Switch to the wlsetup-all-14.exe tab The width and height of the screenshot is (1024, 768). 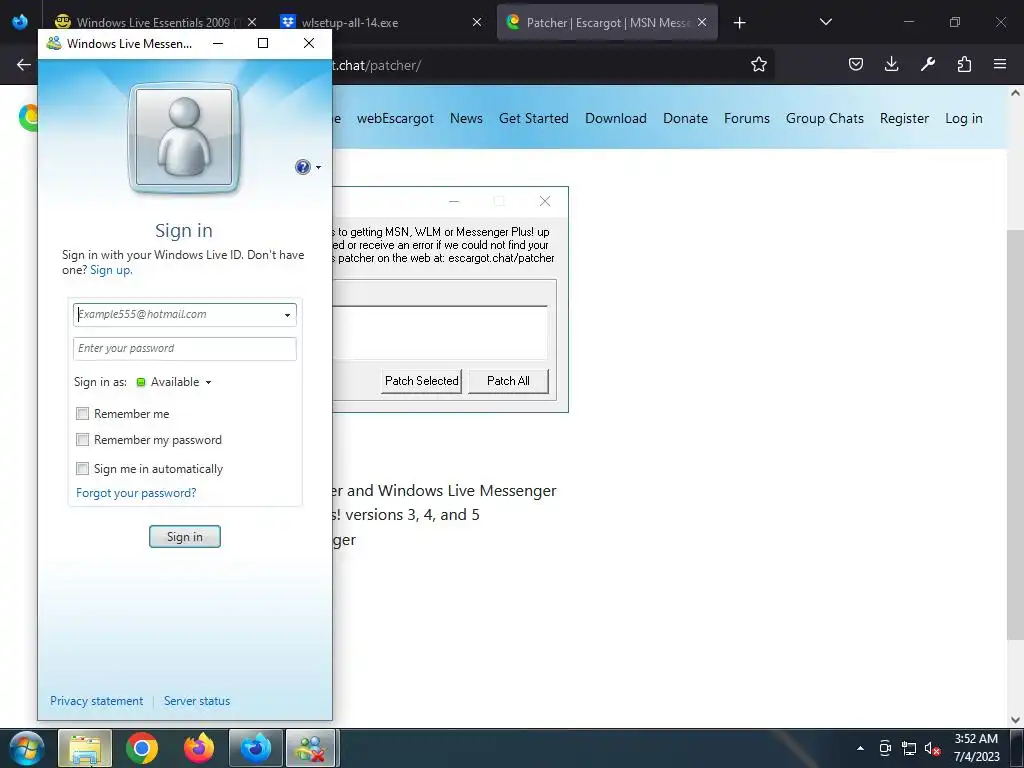pos(381,22)
